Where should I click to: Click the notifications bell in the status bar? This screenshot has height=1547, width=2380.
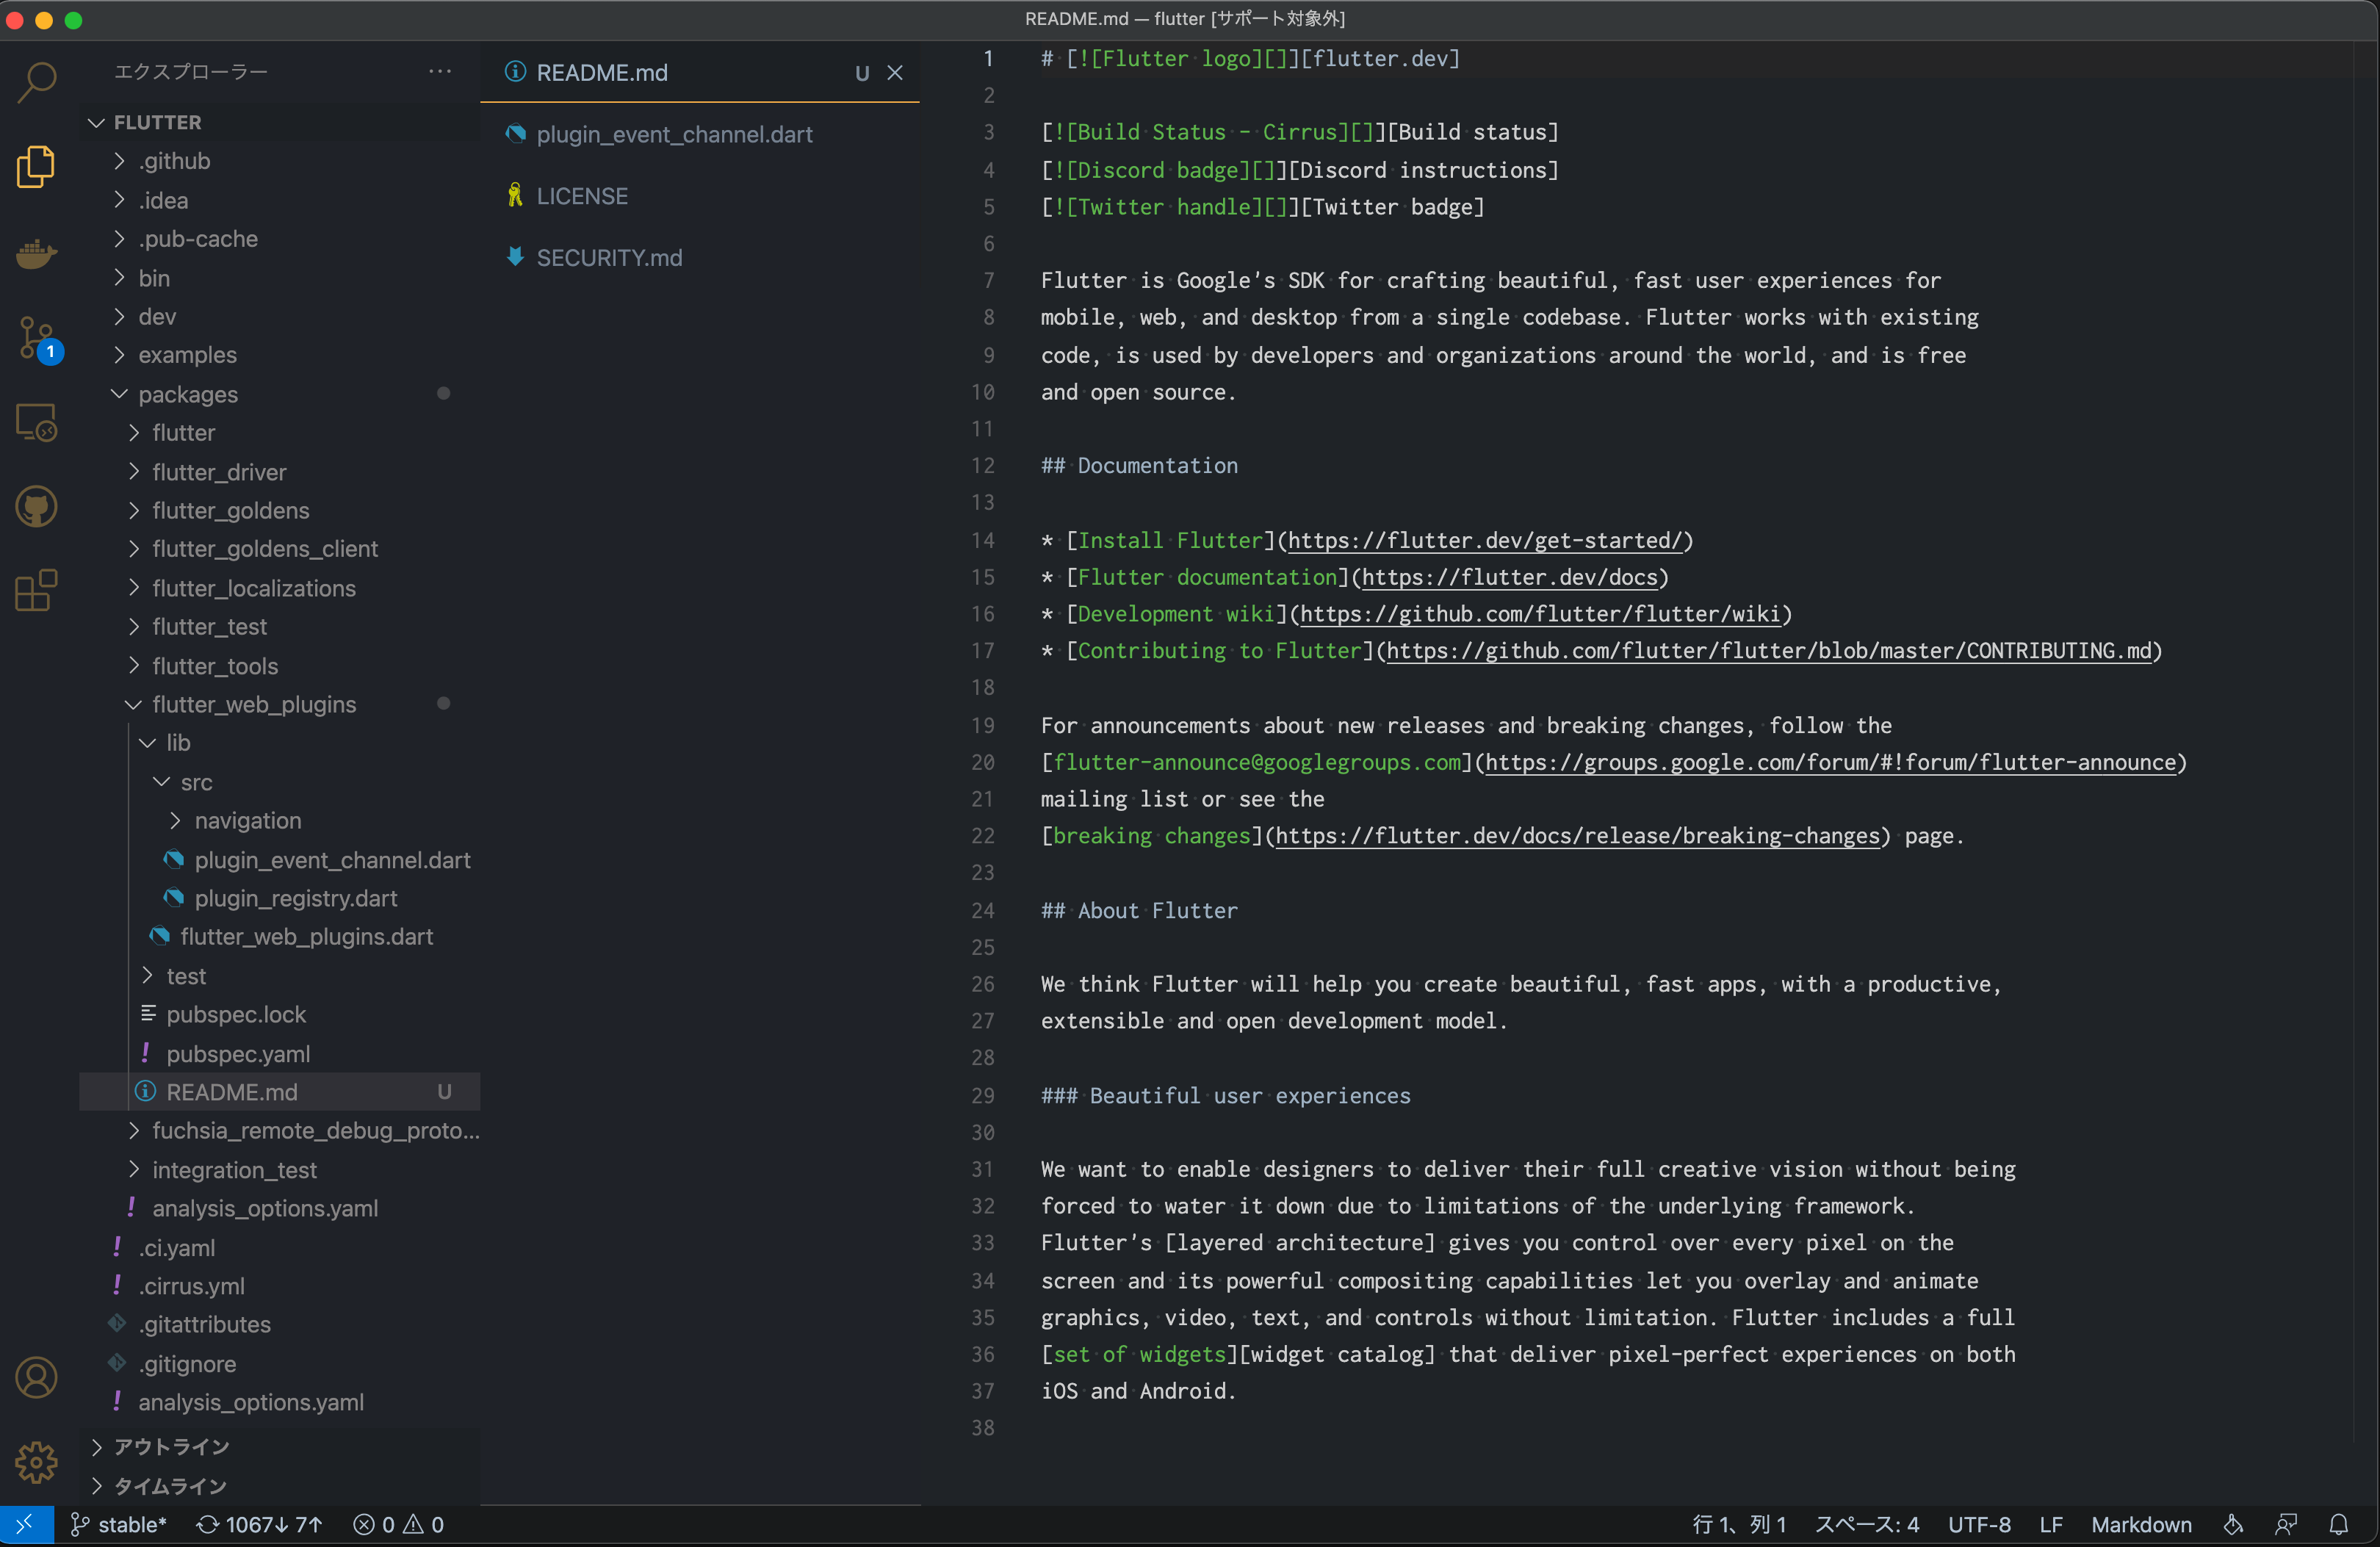click(2340, 1524)
